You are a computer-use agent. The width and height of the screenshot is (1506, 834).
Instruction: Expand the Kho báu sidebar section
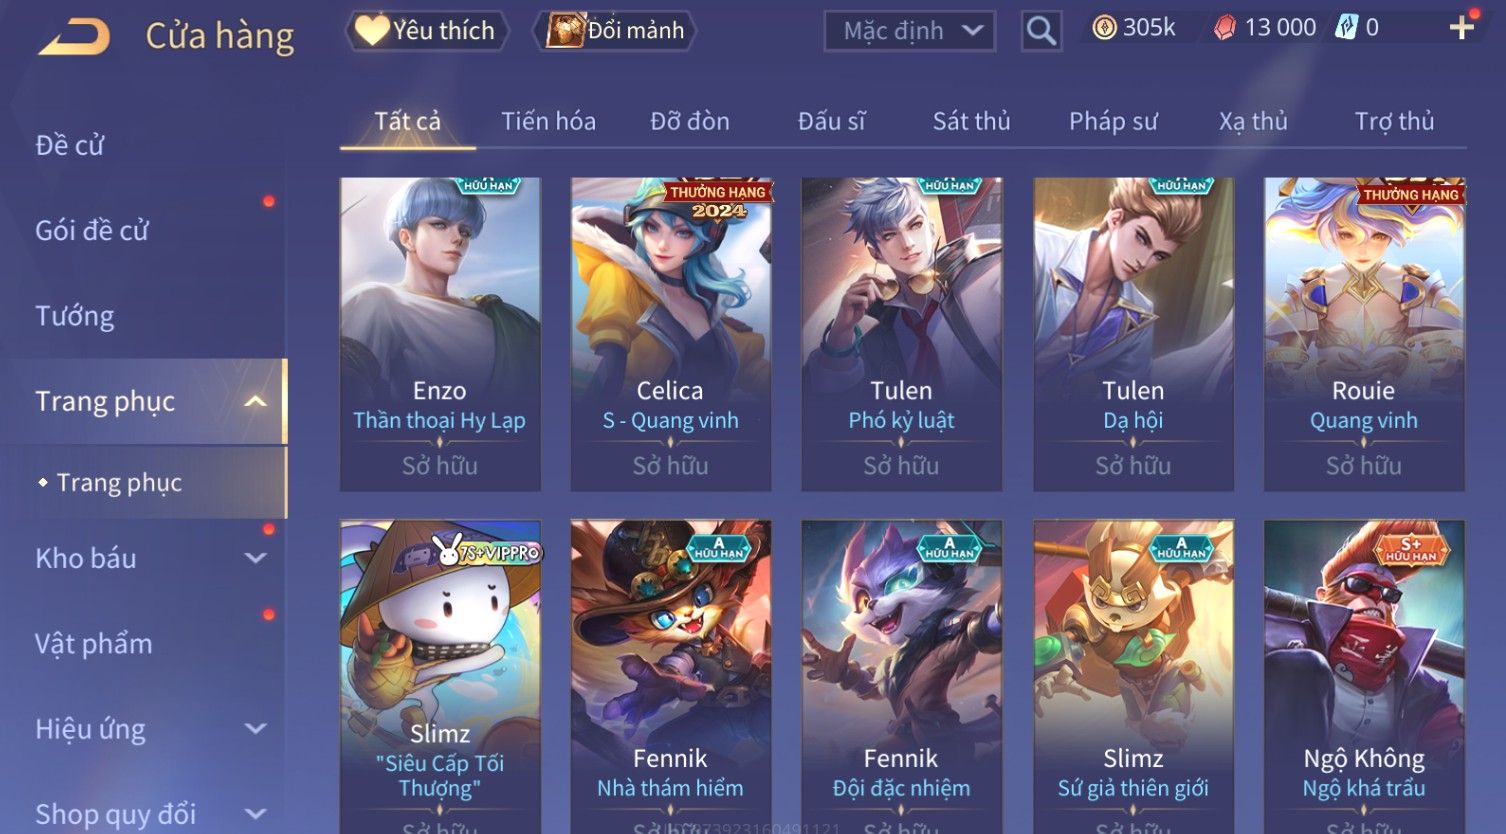[255, 558]
